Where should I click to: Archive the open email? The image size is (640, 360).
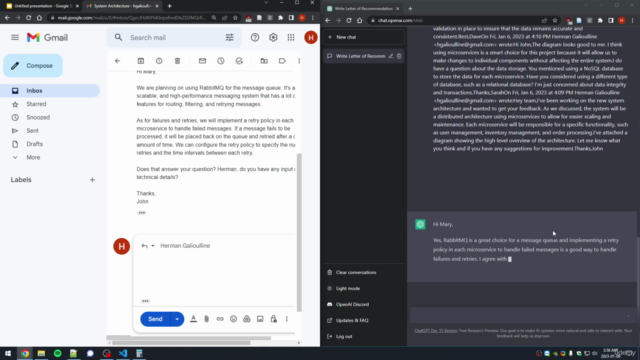point(141,61)
